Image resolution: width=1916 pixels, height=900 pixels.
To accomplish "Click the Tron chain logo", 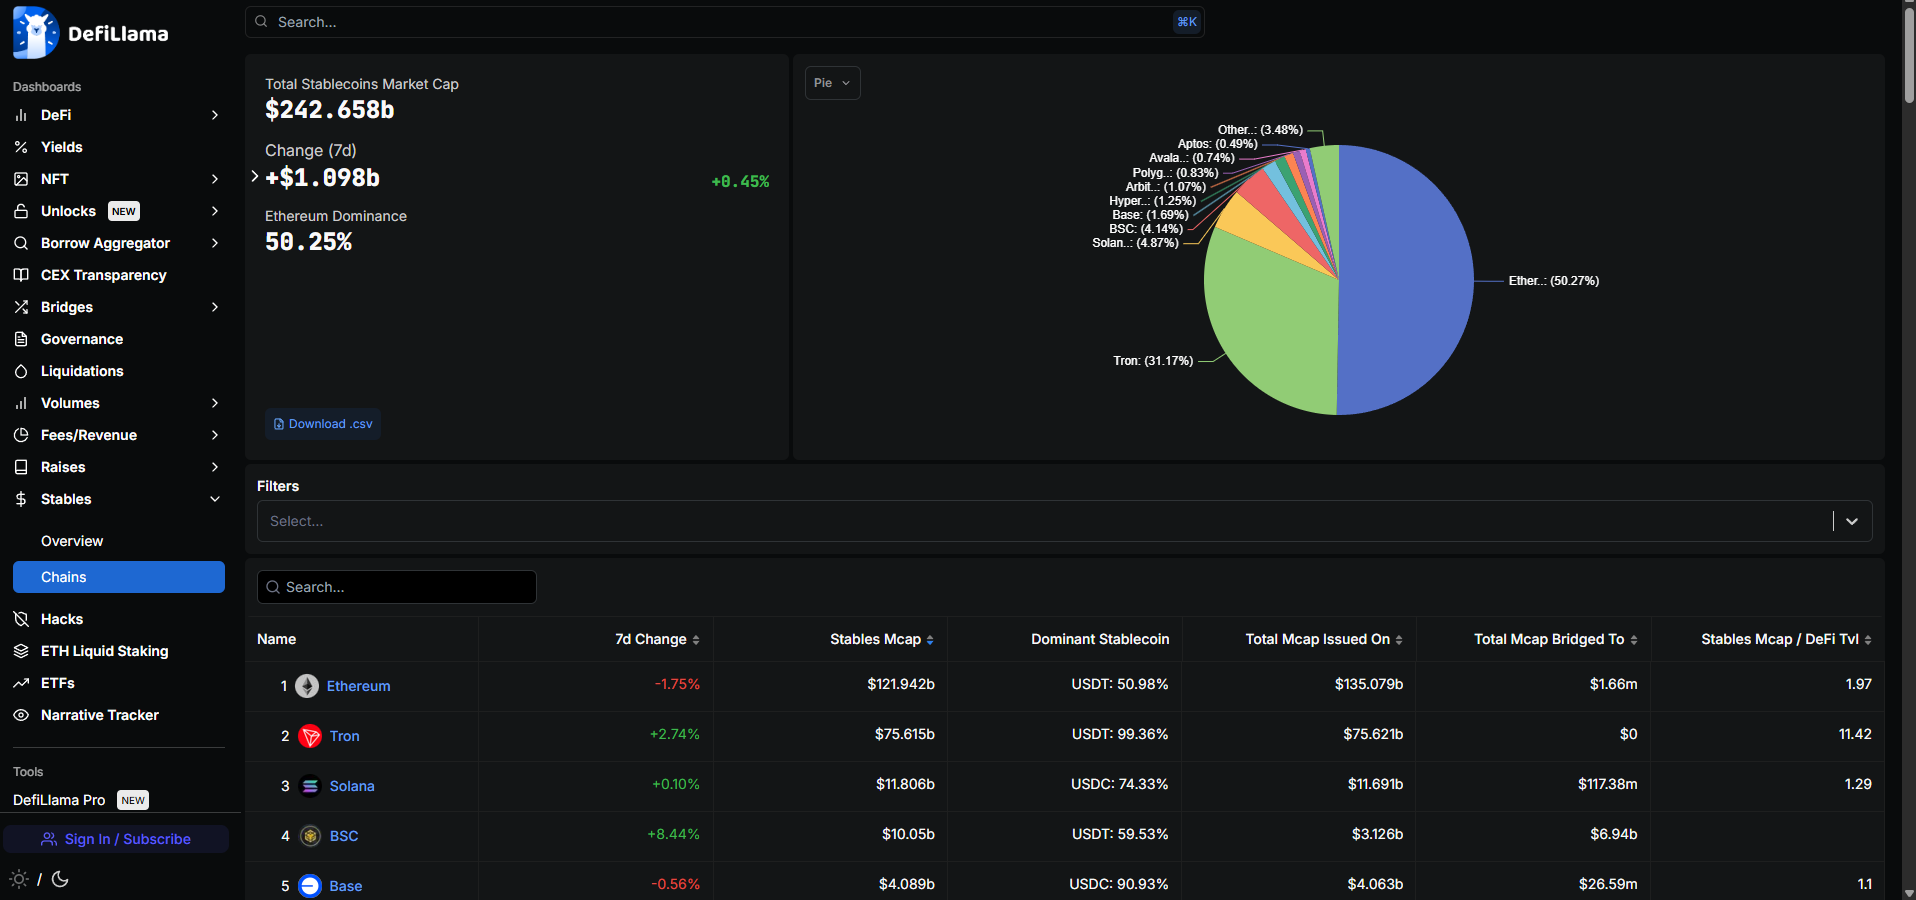I will tap(310, 736).
